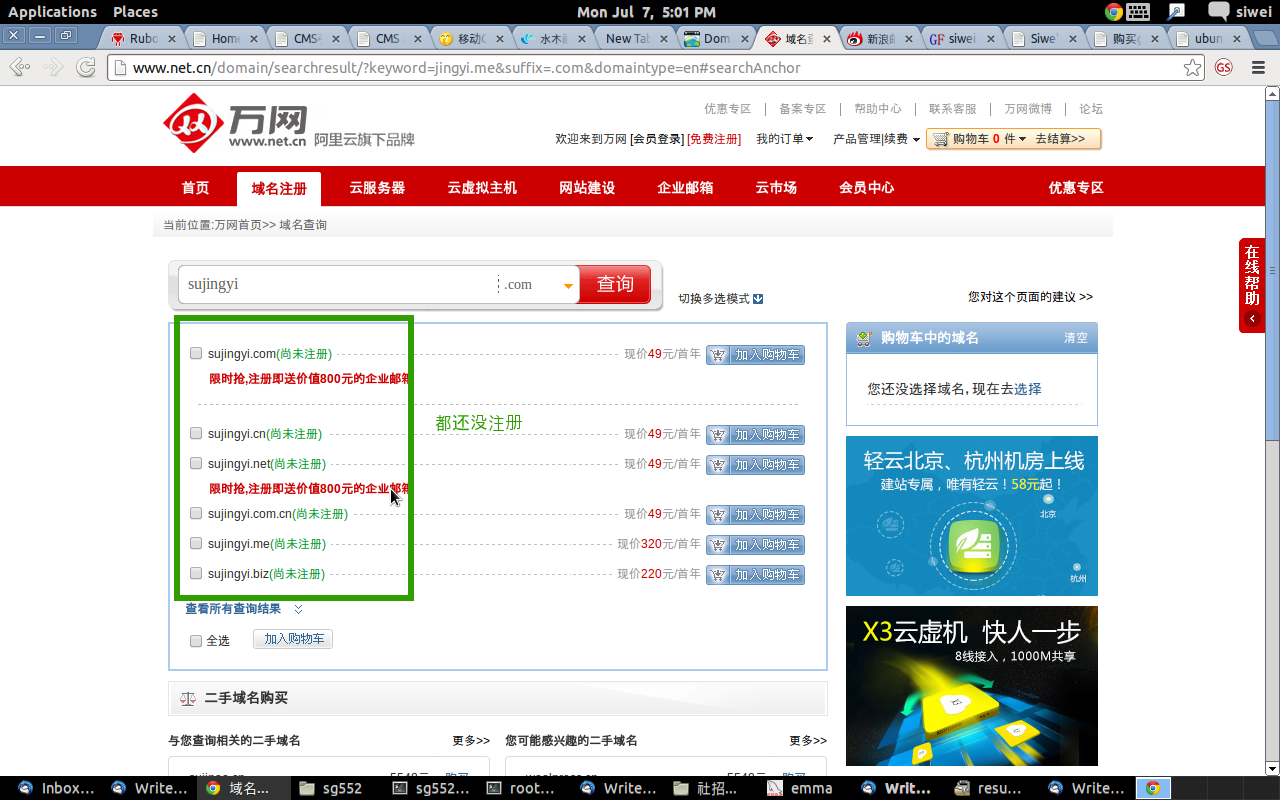1280x800 pixels.
Task: Click the page reload icon
Action: [x=87, y=67]
